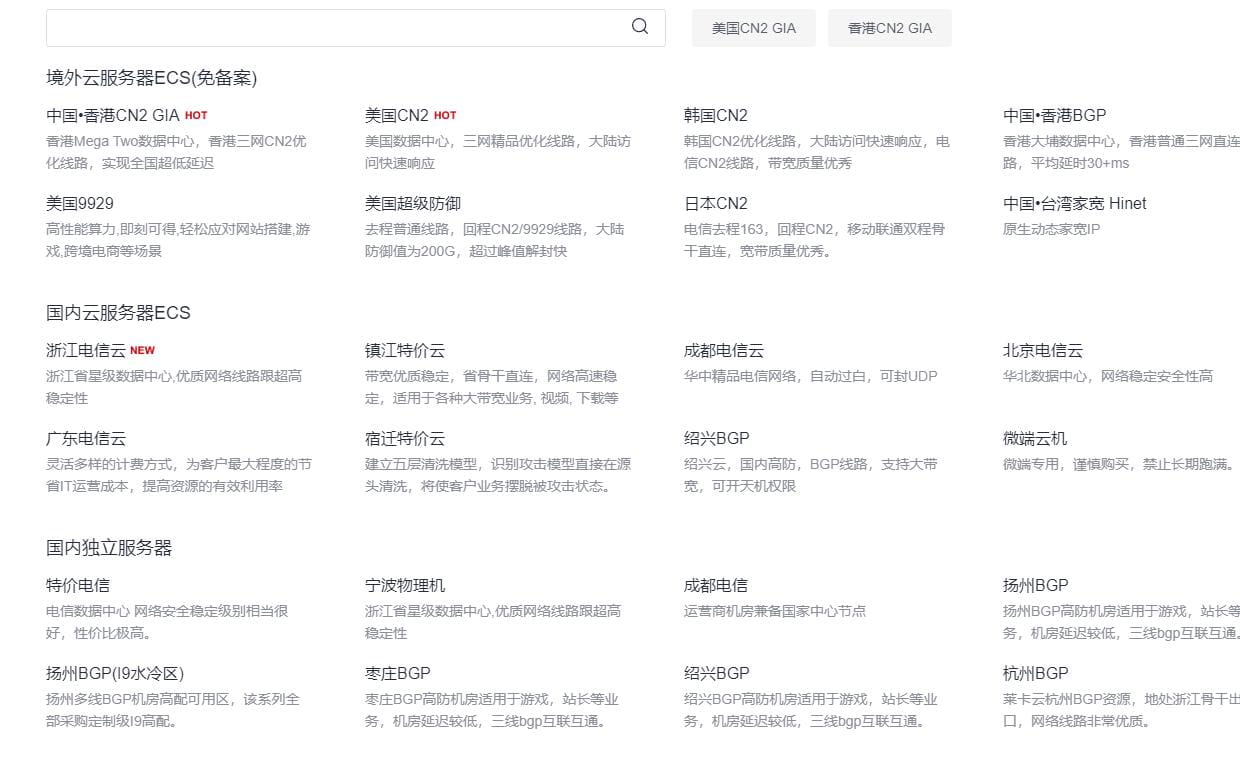Open the 中国•台湾家宽 Hinet product
Viewport: 1240px width, 762px height.
(1073, 203)
